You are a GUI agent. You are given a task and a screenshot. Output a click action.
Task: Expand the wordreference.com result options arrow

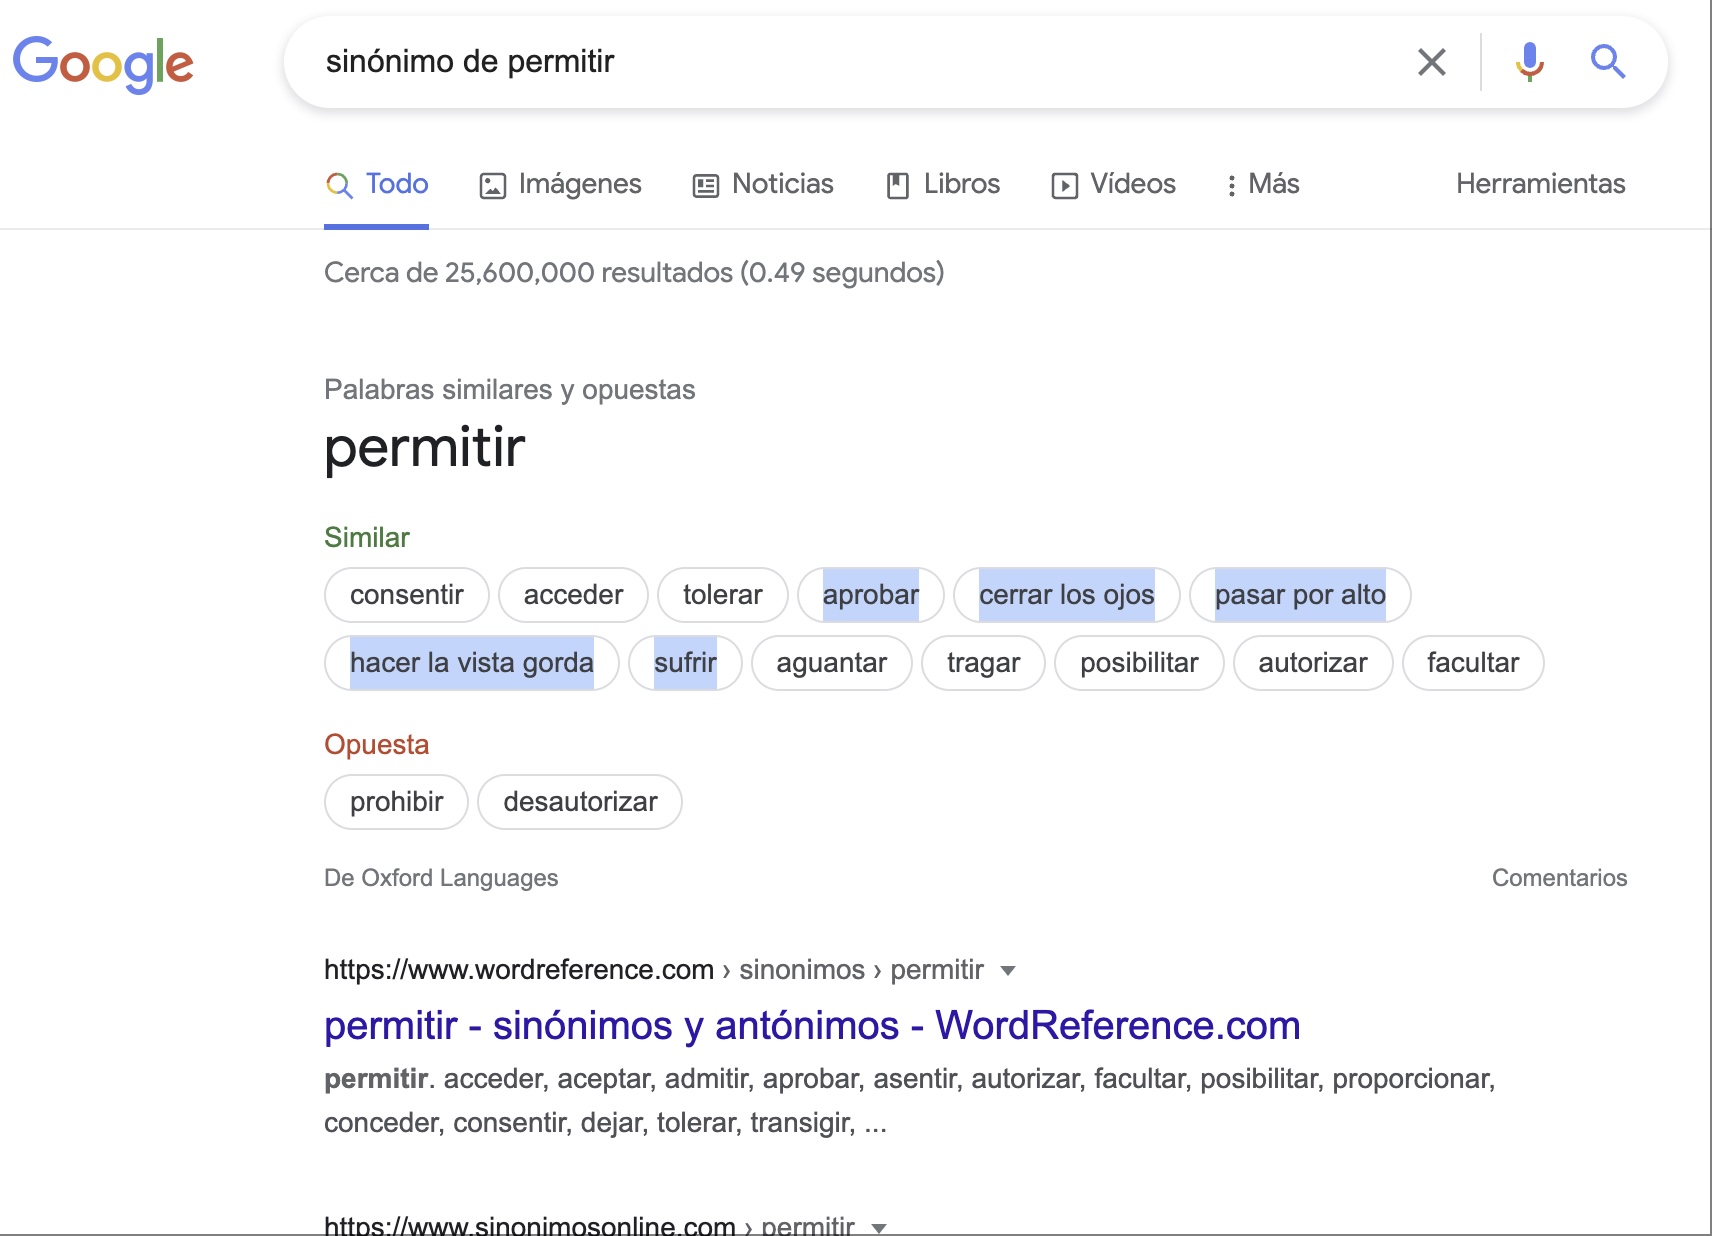(1008, 971)
